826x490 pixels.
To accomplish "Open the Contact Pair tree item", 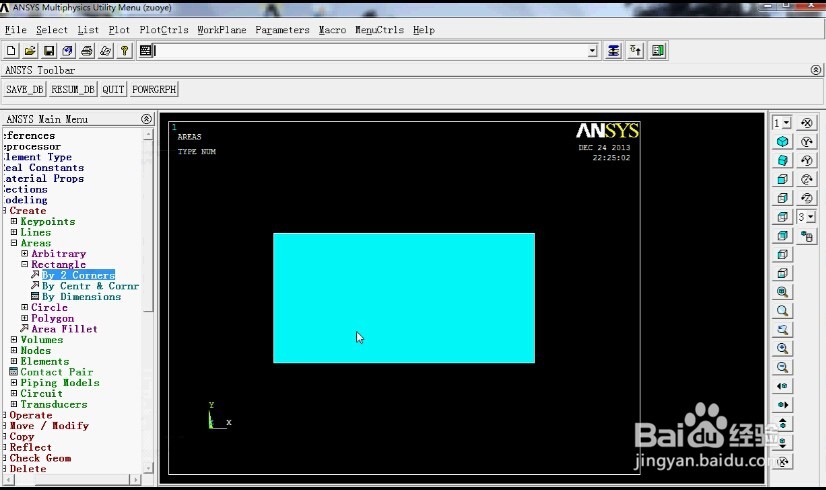I will pyautogui.click(x=56, y=372).
